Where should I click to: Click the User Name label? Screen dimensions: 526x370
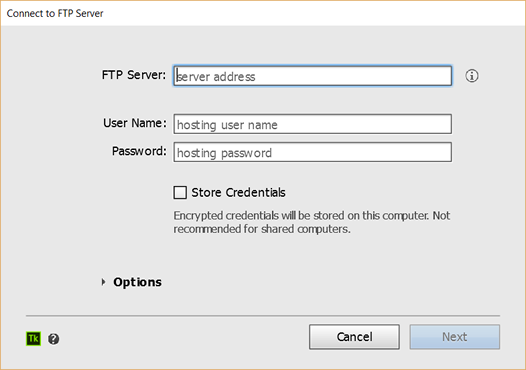pyautogui.click(x=135, y=123)
